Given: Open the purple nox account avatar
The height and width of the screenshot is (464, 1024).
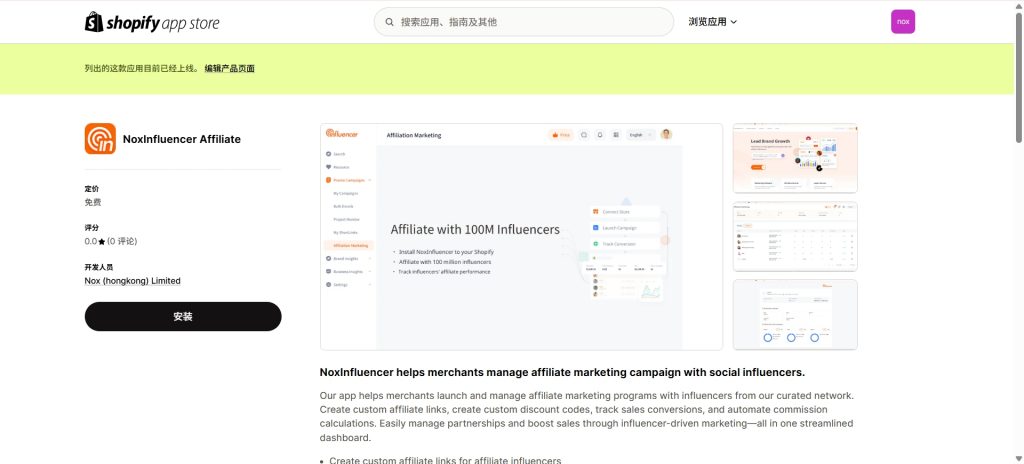Looking at the screenshot, I should (902, 22).
